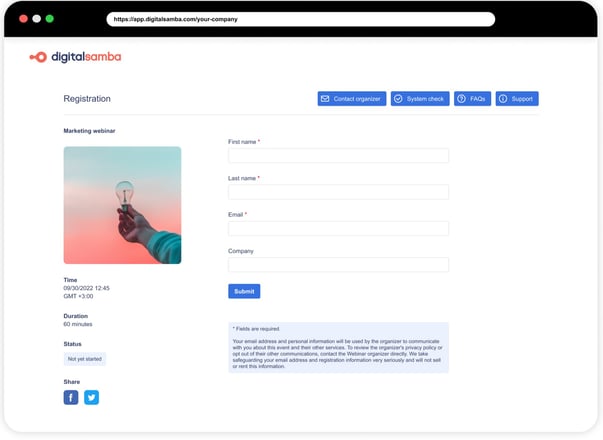
Task: Focus the Last name input field
Action: (338, 192)
